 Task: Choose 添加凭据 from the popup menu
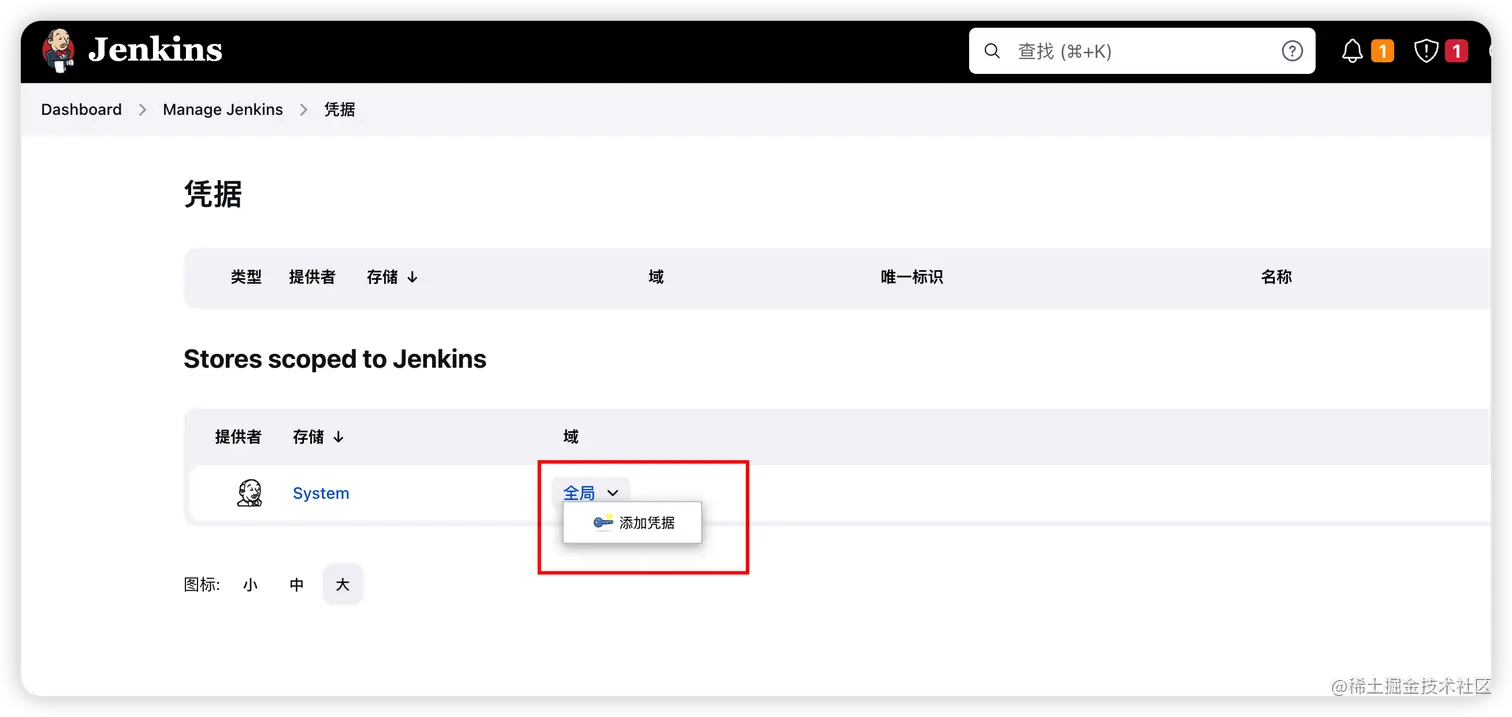633,523
